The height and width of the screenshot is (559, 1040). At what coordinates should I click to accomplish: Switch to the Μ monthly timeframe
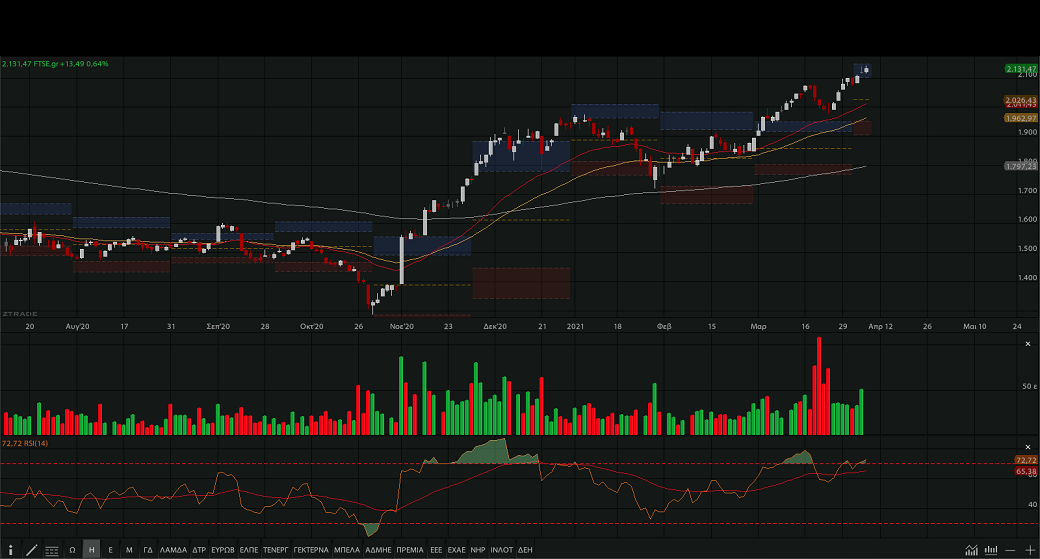point(129,550)
